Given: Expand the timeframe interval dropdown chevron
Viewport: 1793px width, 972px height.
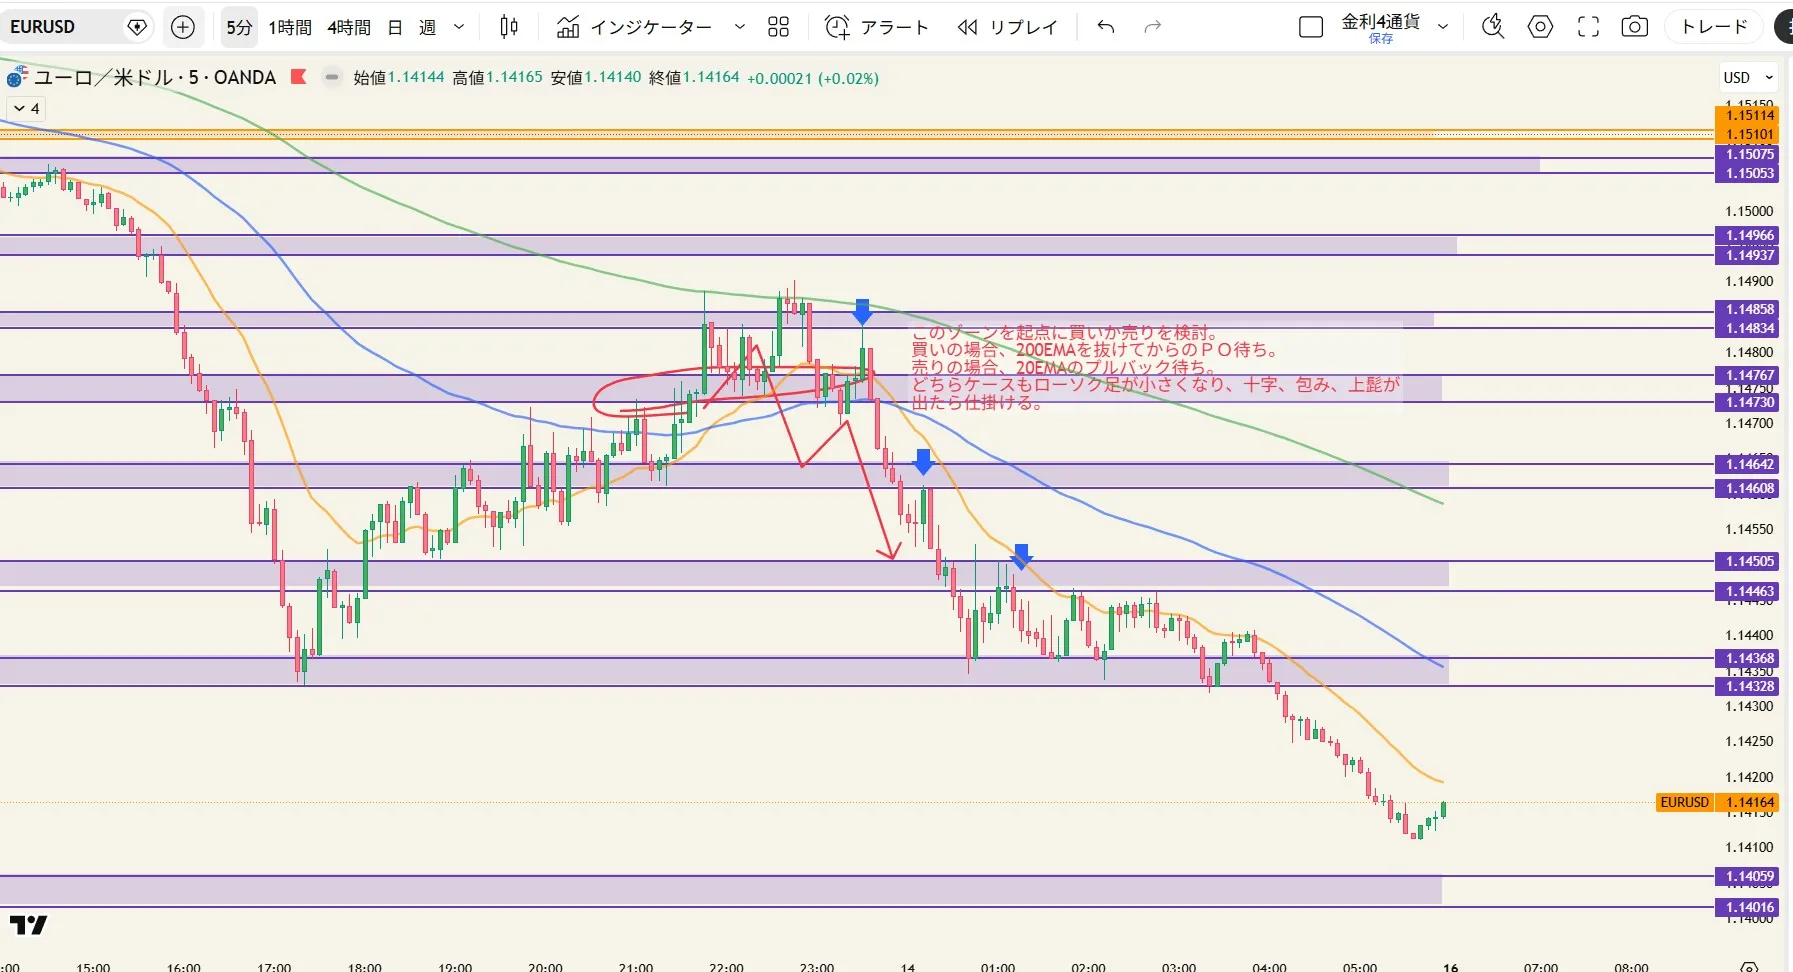Looking at the screenshot, I should [x=459, y=27].
